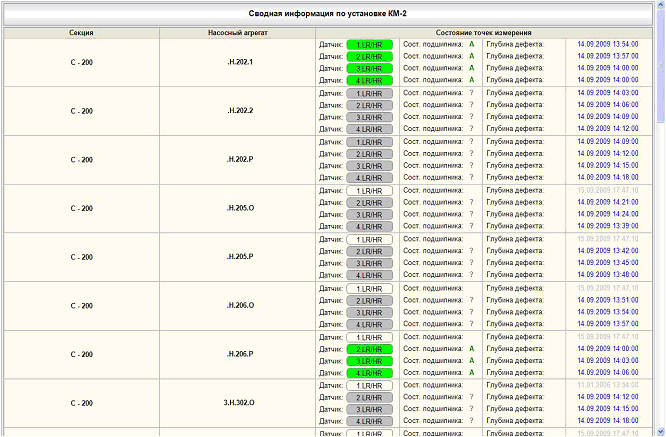The width and height of the screenshot is (666, 437).
Task: Click sensor 4.LR/HR button for pump .H.202.1
Action: click(369, 80)
